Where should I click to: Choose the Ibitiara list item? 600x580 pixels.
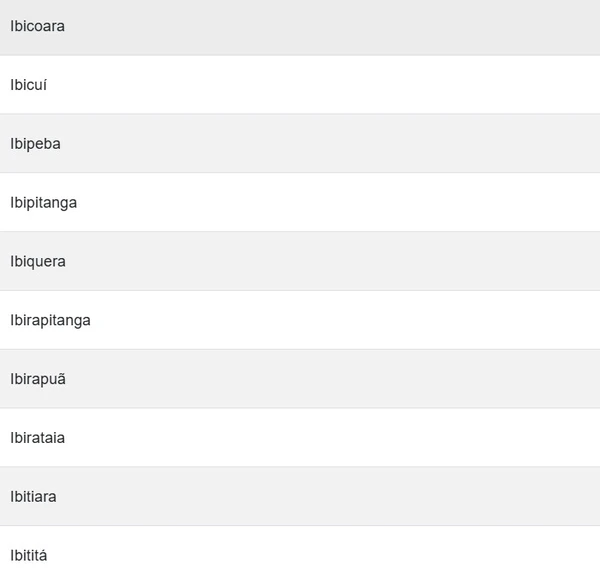pyautogui.click(x=300, y=497)
